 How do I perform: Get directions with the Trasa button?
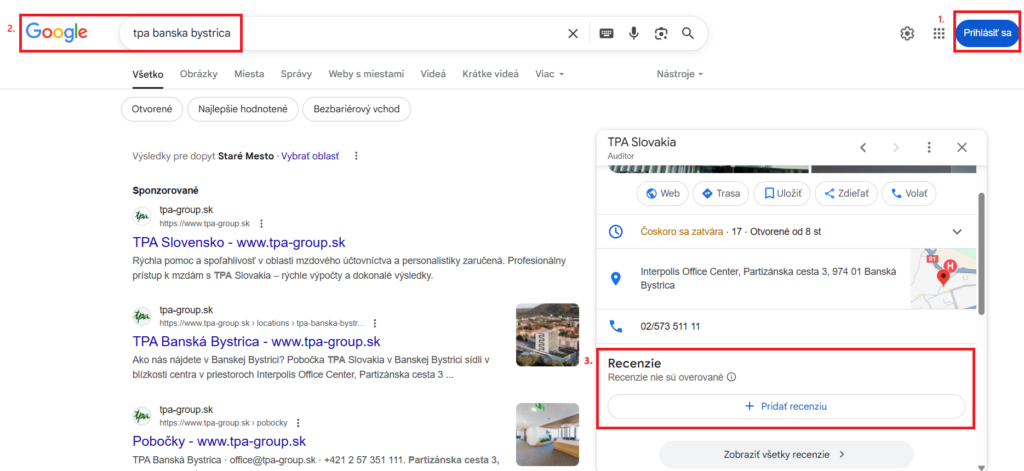tap(721, 193)
